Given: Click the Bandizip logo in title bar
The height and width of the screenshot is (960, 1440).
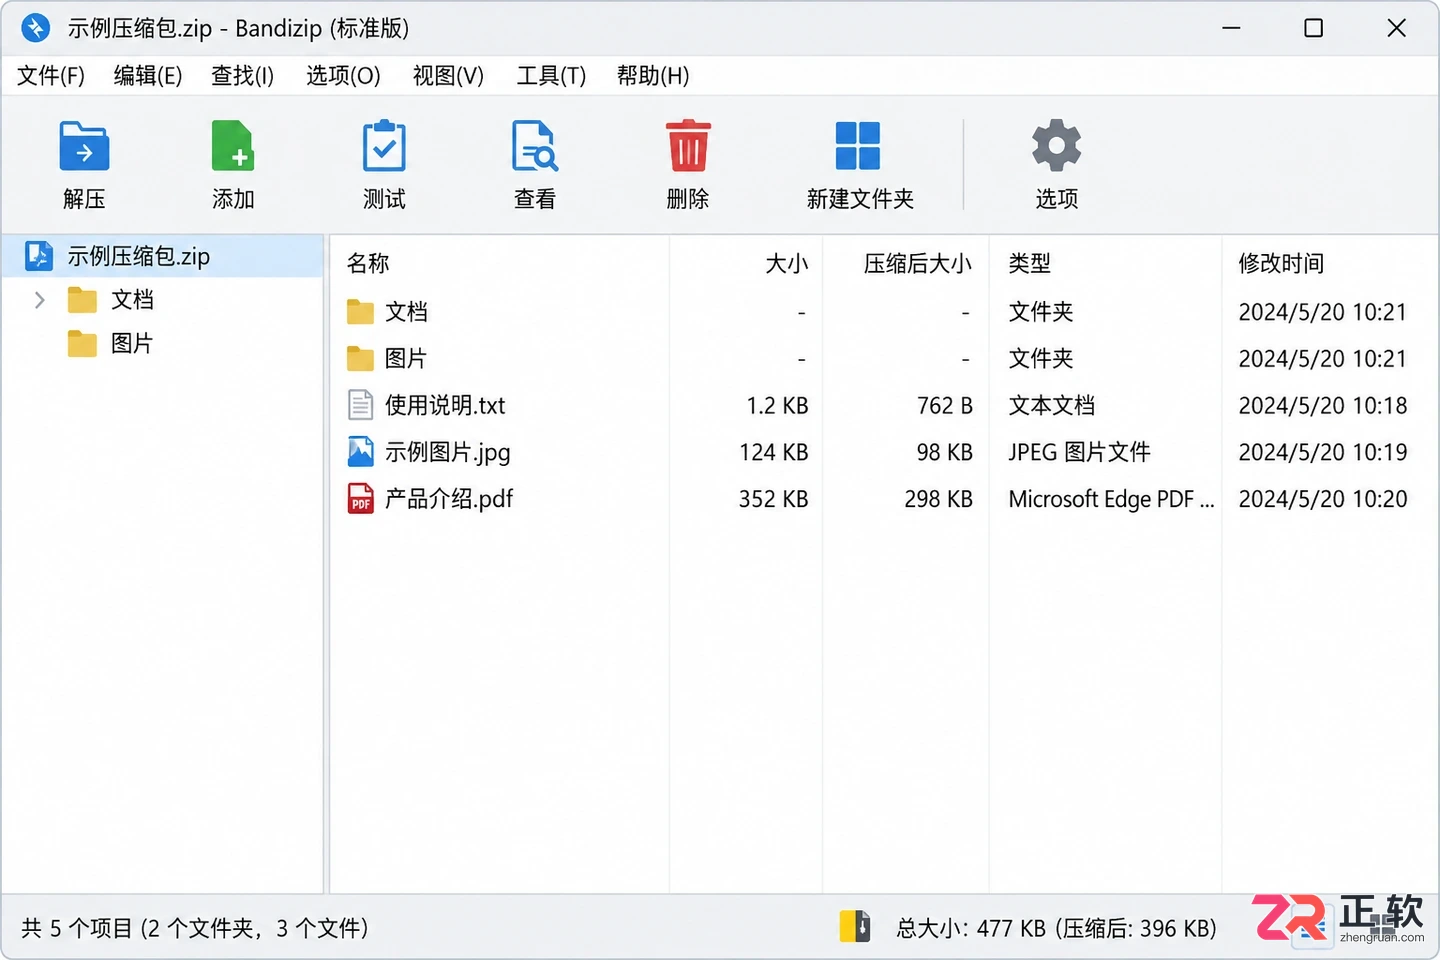Looking at the screenshot, I should click(x=36, y=28).
